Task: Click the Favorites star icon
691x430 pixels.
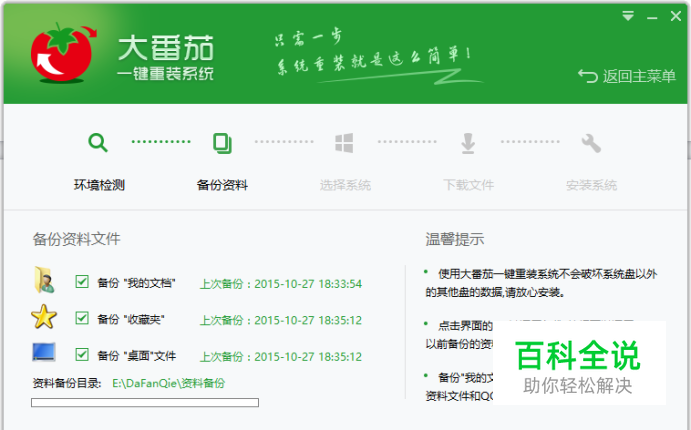Action: coord(44,317)
